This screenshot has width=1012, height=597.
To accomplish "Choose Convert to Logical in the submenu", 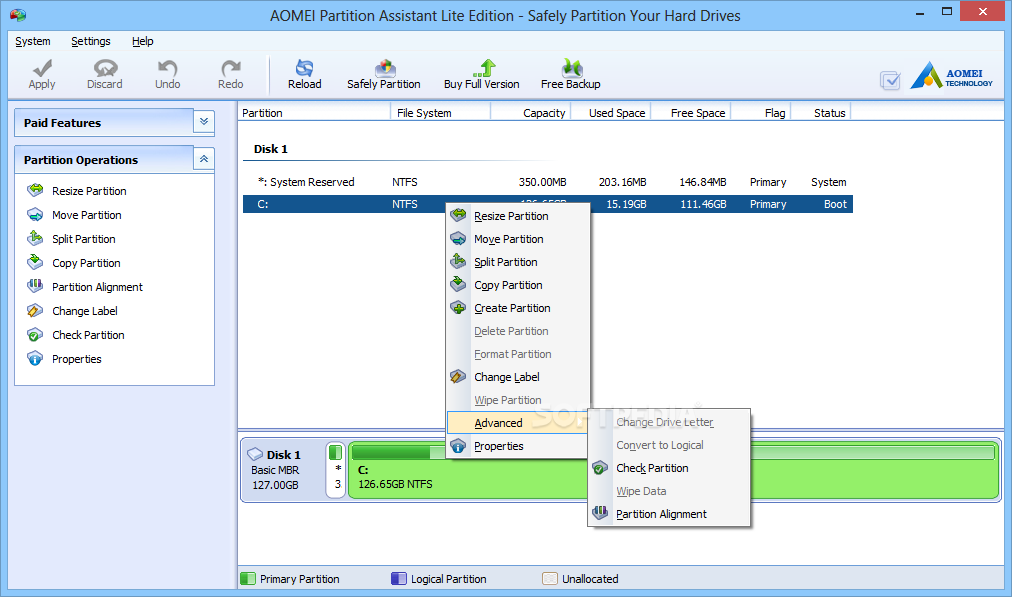I will [669, 445].
